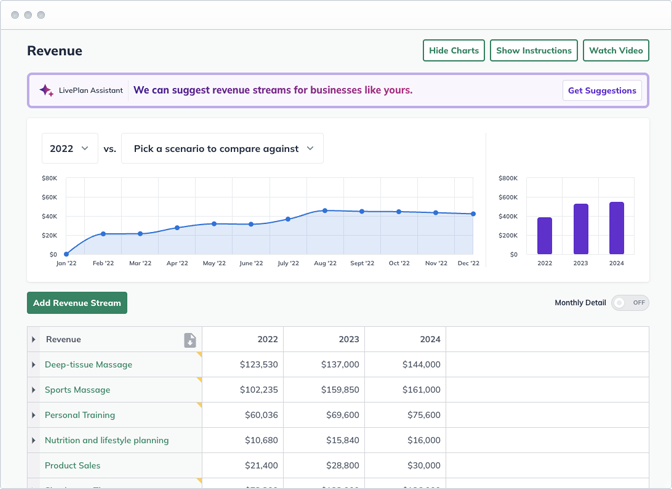Click the Show Instructions button

[534, 51]
